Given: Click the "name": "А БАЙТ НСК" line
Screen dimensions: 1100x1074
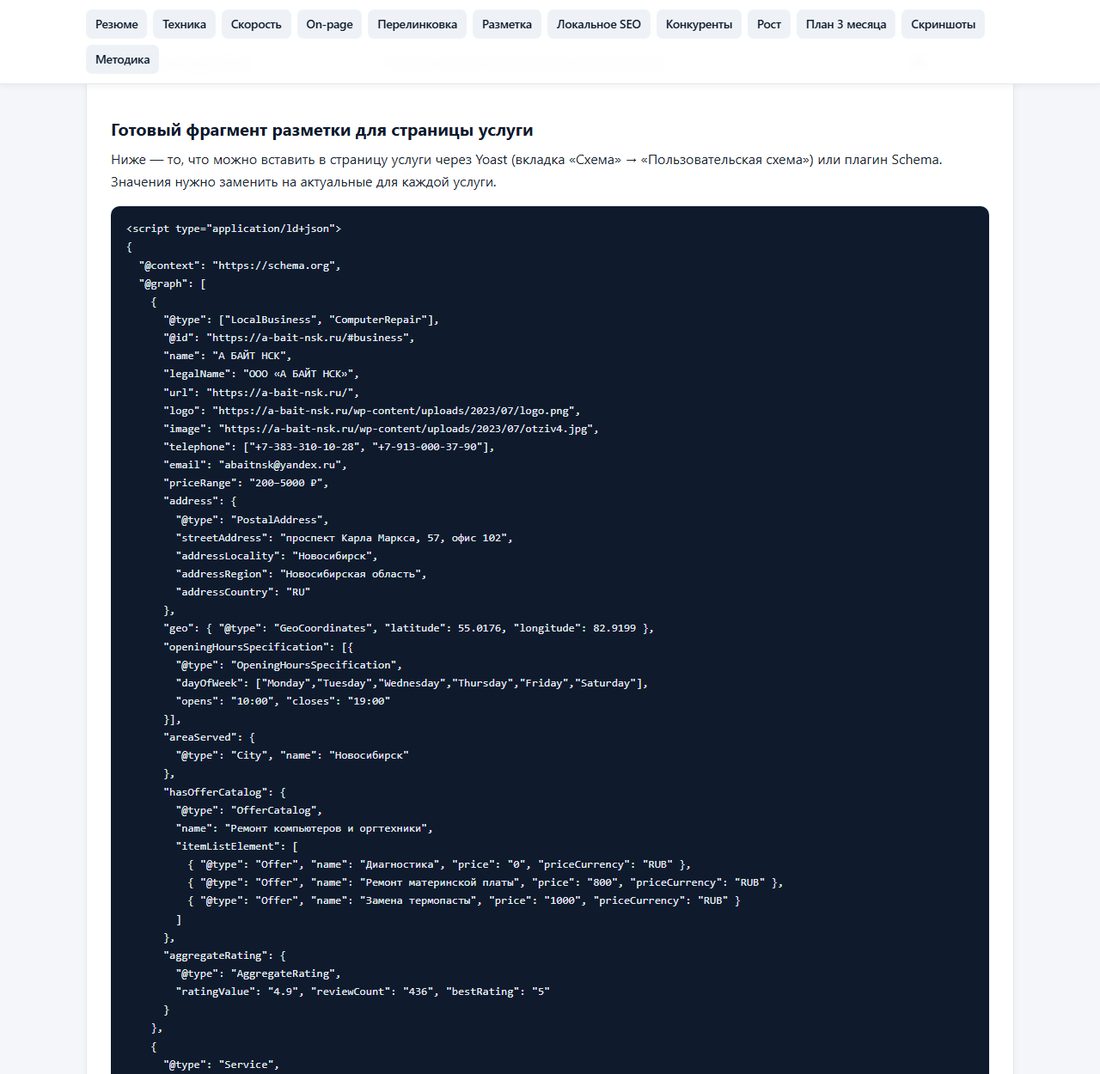Looking at the screenshot, I should (x=227, y=356).
